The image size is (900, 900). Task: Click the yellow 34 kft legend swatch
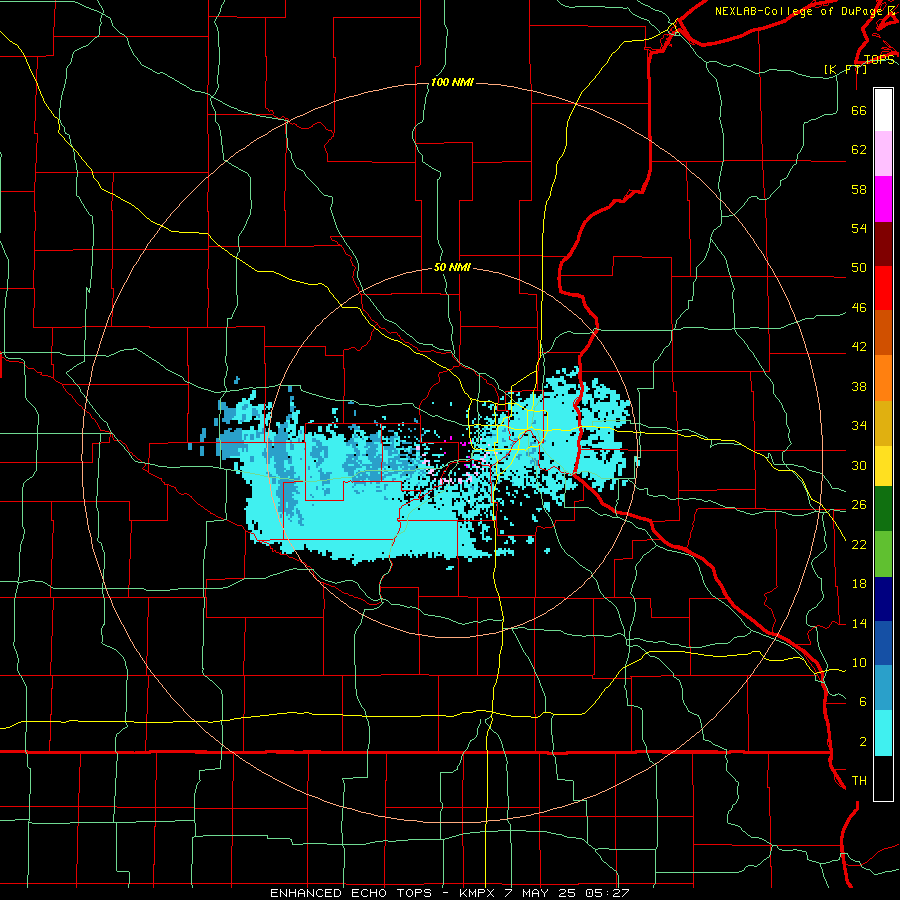click(x=883, y=466)
